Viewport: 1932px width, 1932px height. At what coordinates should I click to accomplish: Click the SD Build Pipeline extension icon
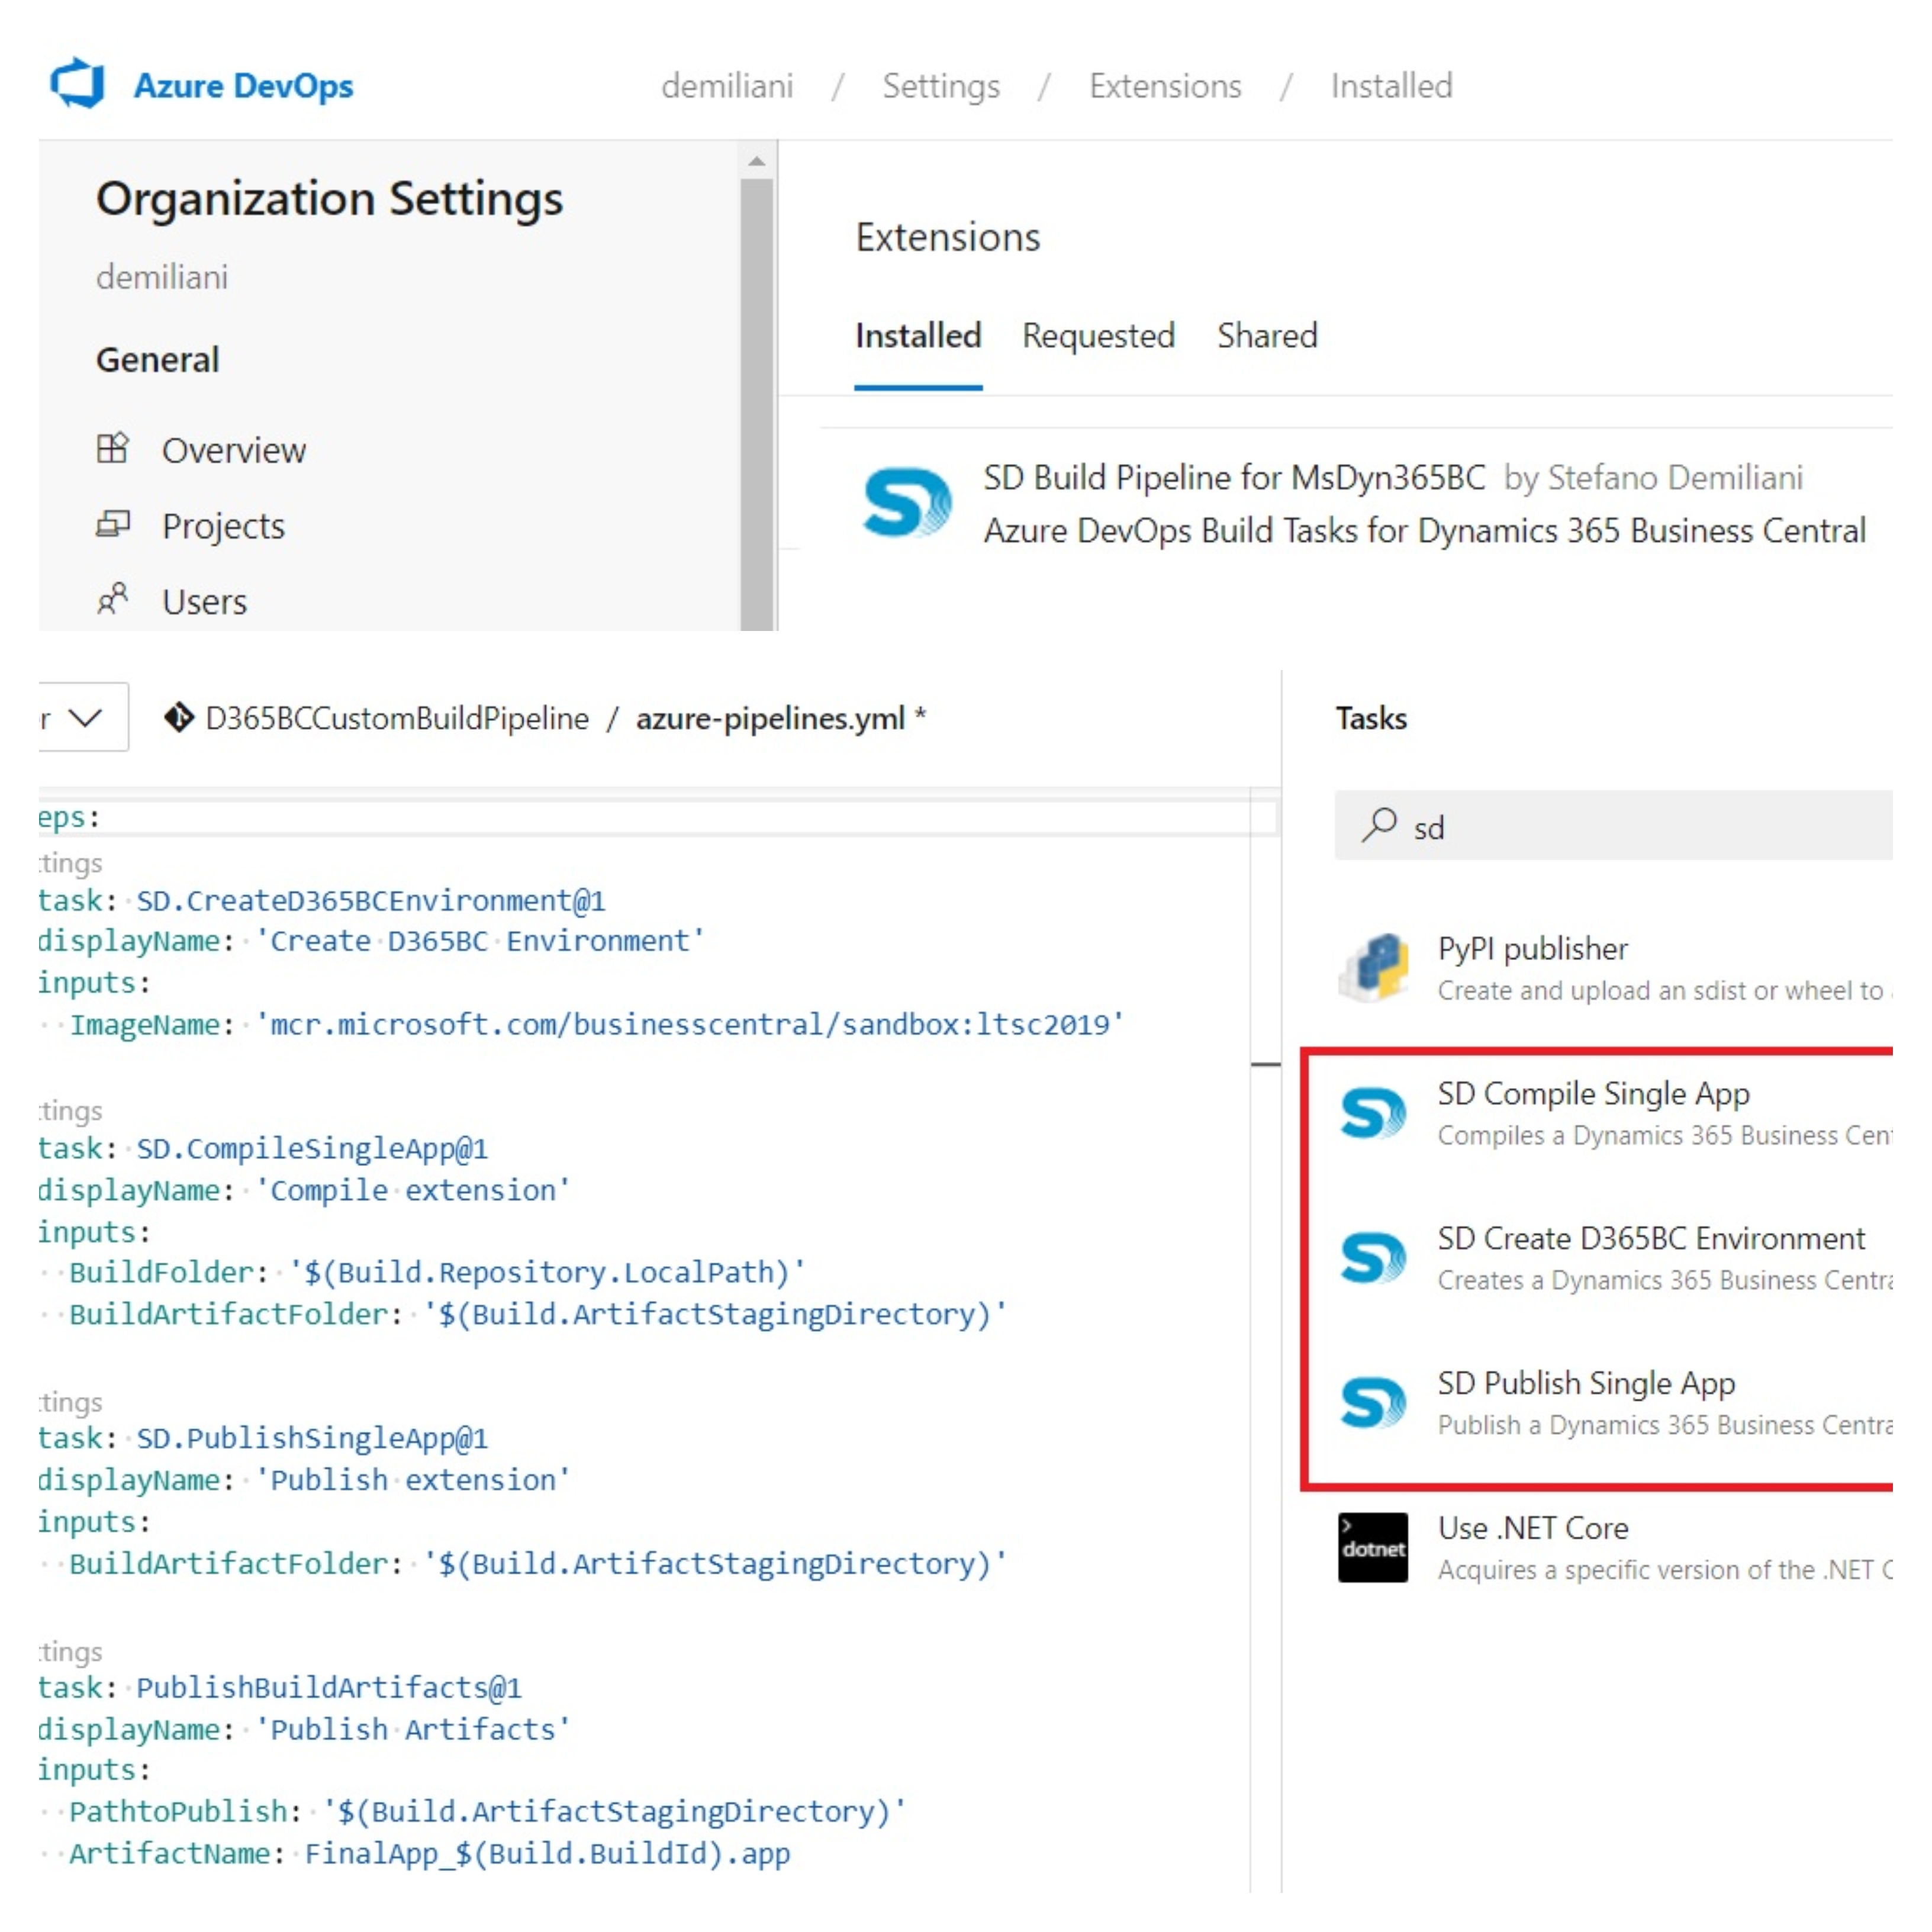click(906, 503)
